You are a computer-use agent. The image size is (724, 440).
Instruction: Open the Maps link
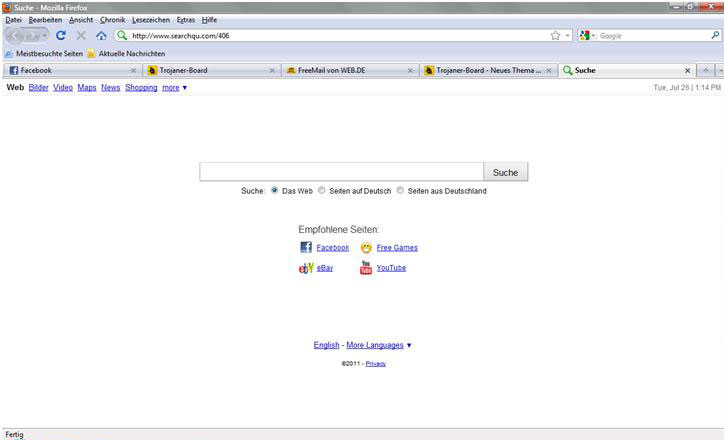[x=87, y=88]
